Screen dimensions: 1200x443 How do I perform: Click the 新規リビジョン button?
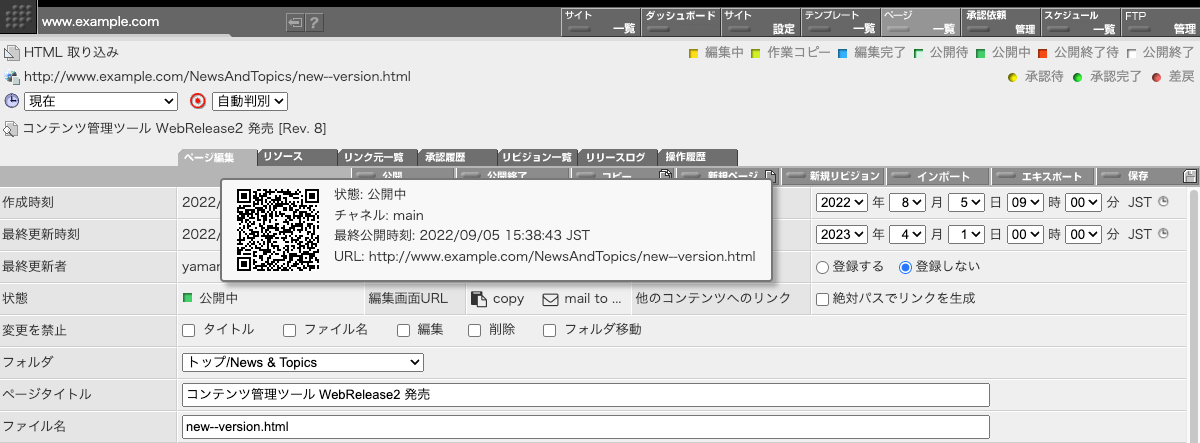click(833, 176)
